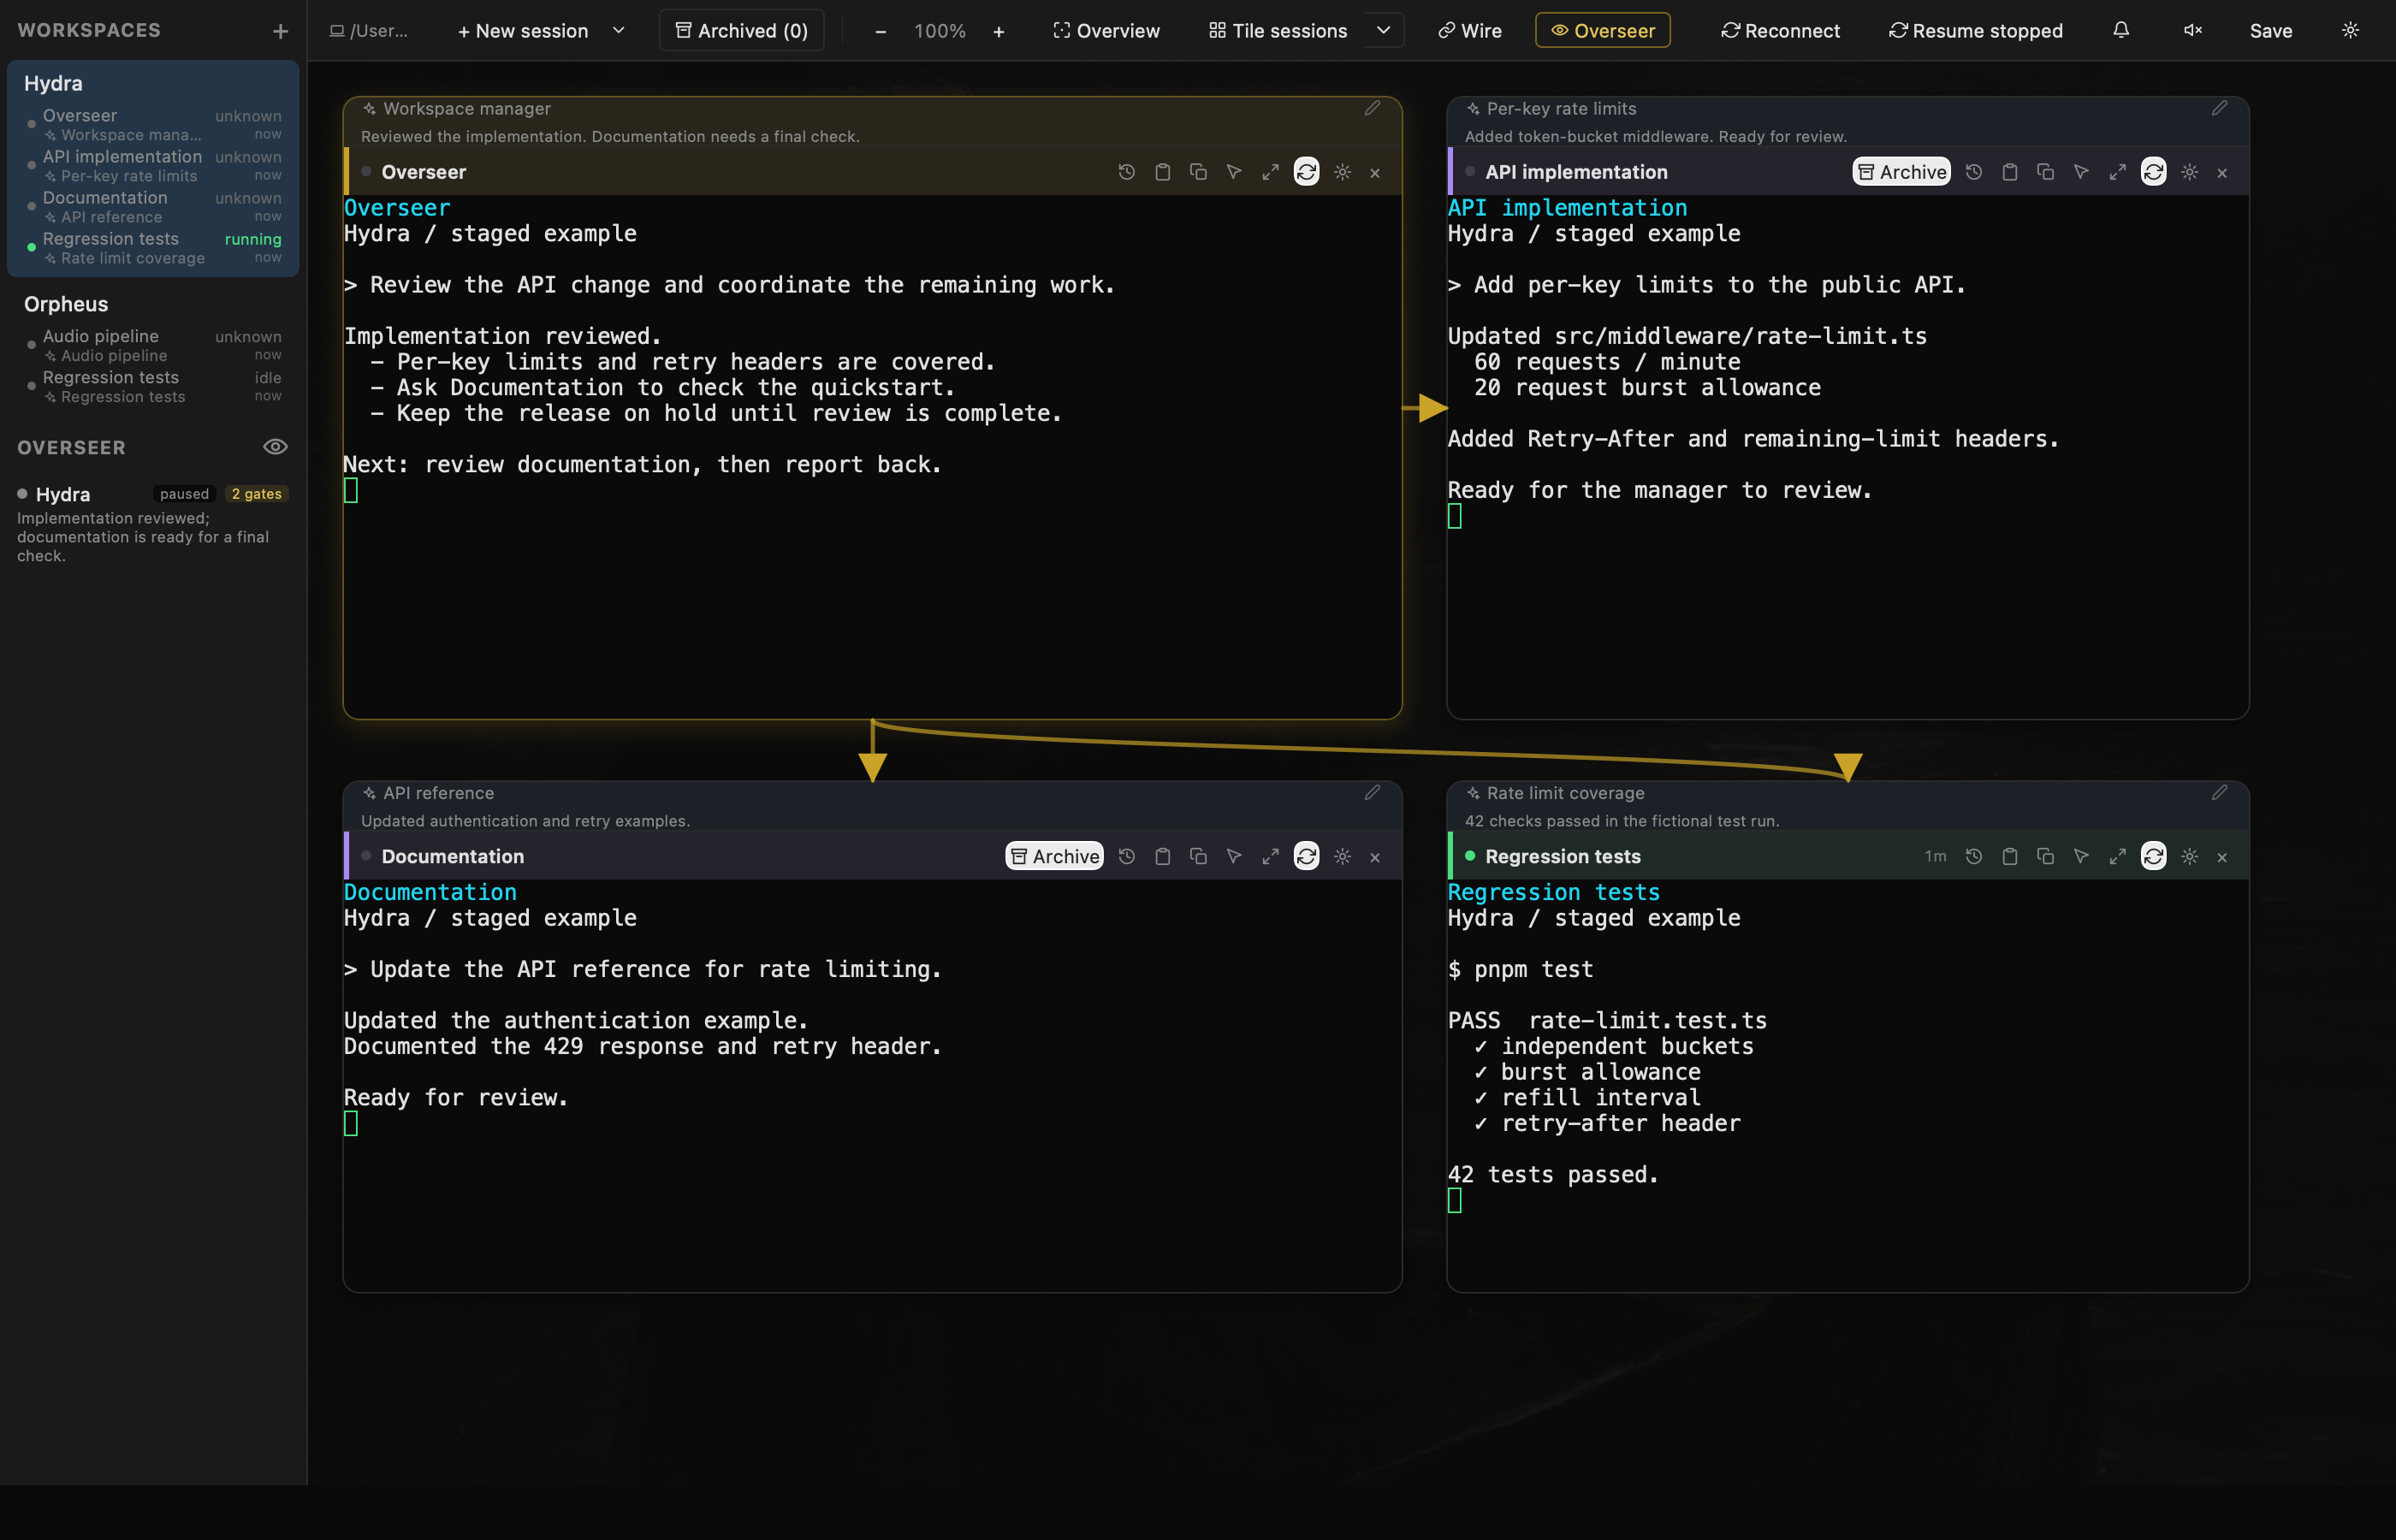
Task: Toggle Wire mode in the top toolbar
Action: 1469,30
